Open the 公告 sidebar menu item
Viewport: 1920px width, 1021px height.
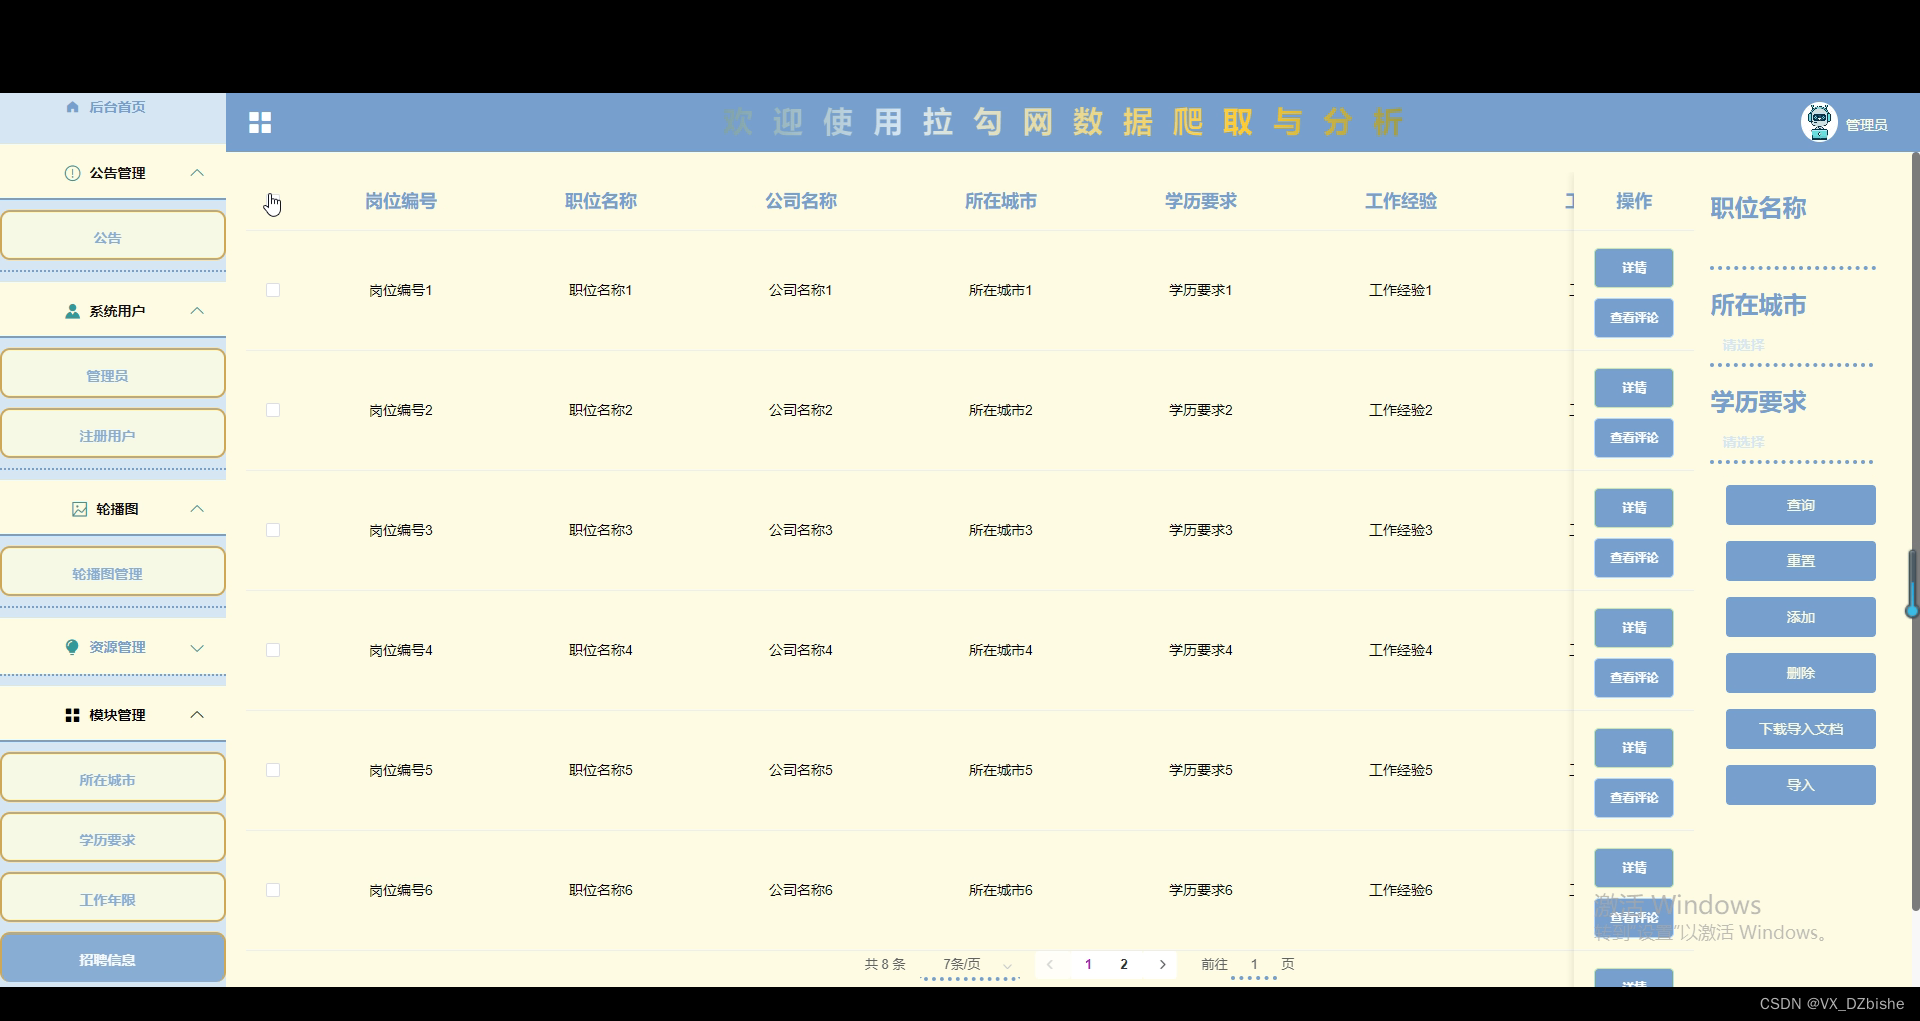coord(113,237)
